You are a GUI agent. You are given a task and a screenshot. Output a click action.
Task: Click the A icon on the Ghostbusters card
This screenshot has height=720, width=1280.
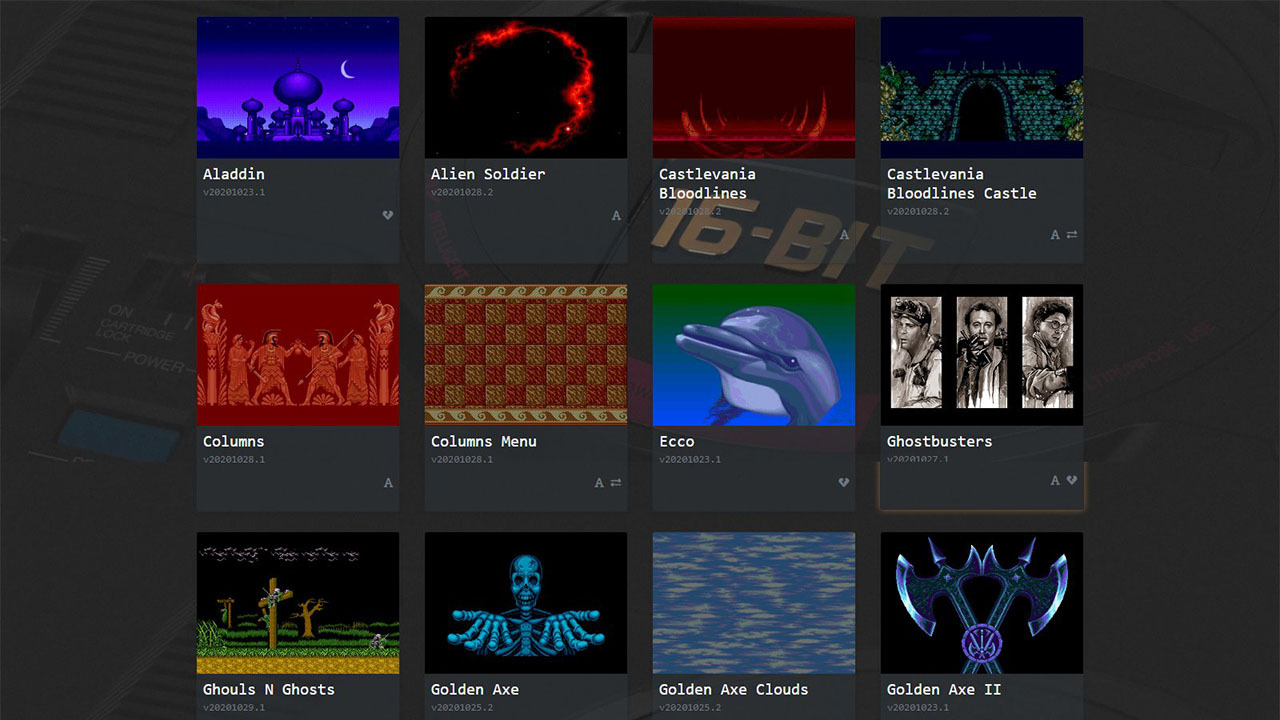(1055, 481)
